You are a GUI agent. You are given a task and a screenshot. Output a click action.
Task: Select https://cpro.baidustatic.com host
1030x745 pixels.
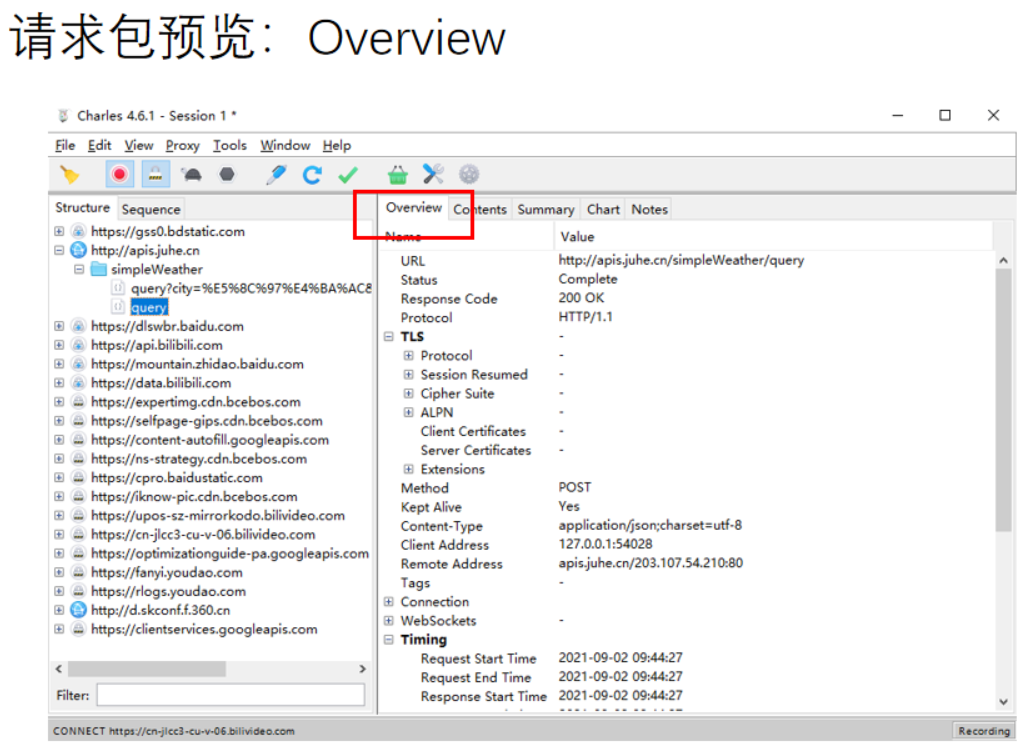[x=177, y=478]
